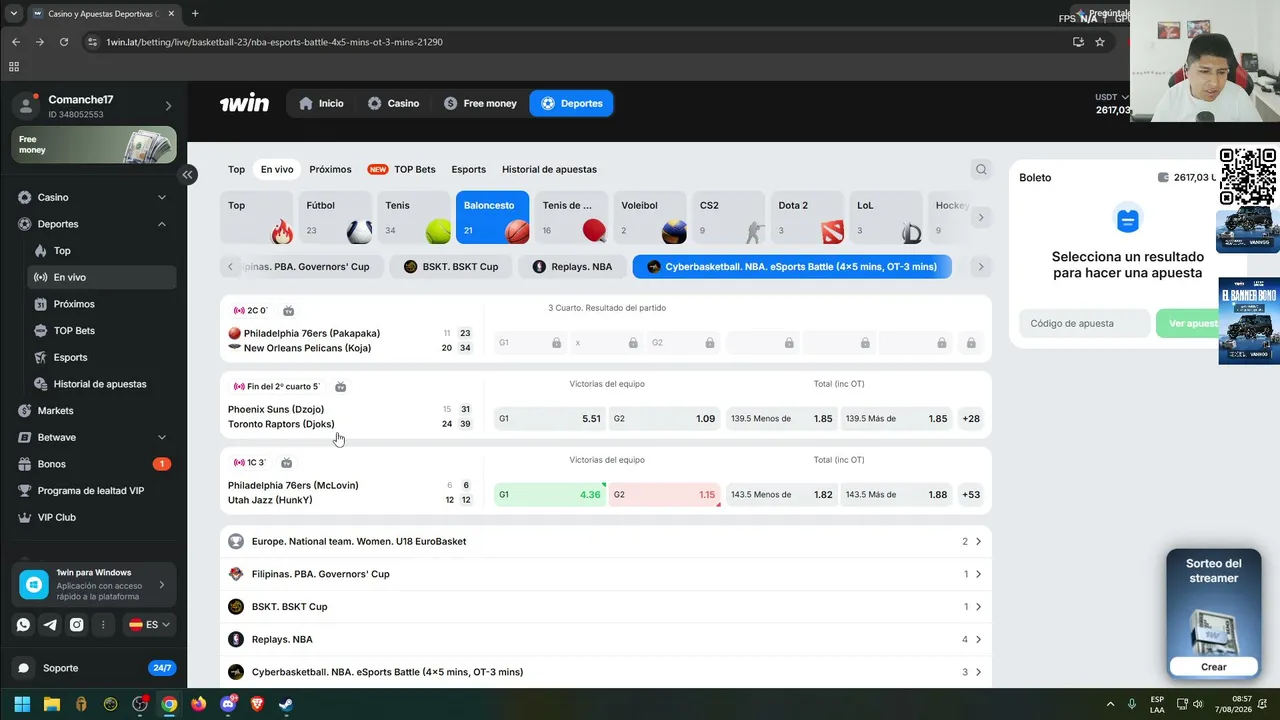The image size is (1280, 720).
Task: Expand the Betwave section in the sidebar
Action: [x=162, y=437]
